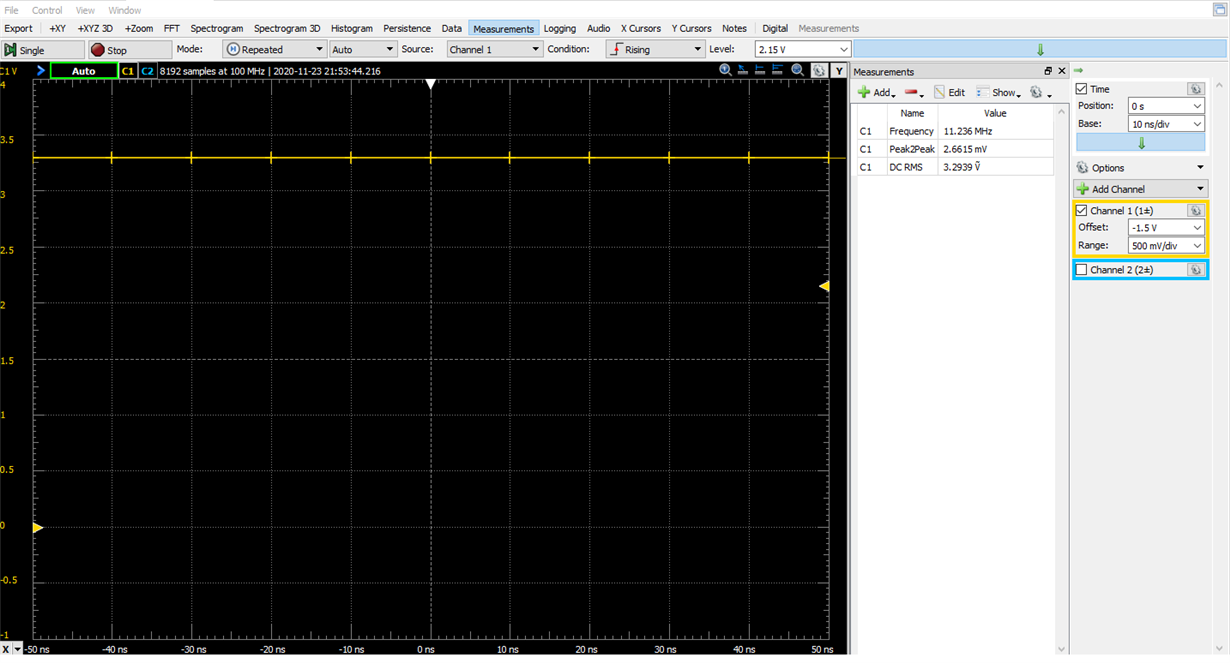
Task: Click the blue arrow beside Auto status
Action: tap(41, 71)
